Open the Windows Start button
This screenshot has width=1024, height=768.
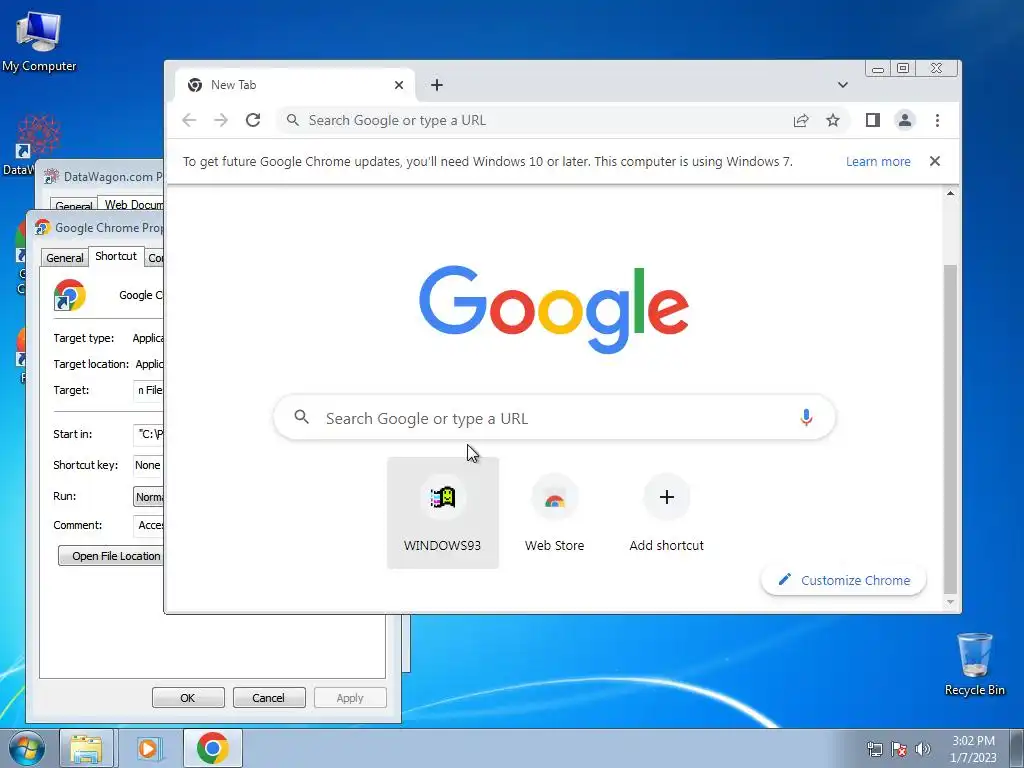pos(26,748)
